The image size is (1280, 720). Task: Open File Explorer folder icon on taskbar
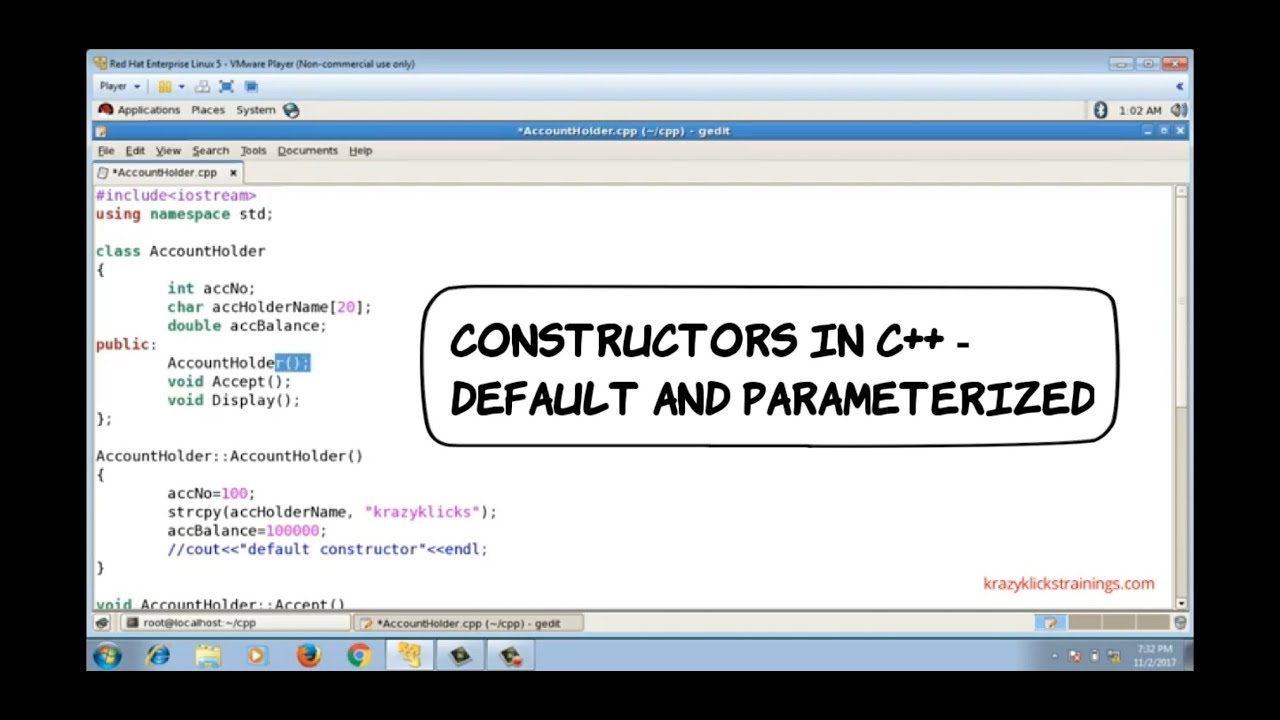pos(208,657)
